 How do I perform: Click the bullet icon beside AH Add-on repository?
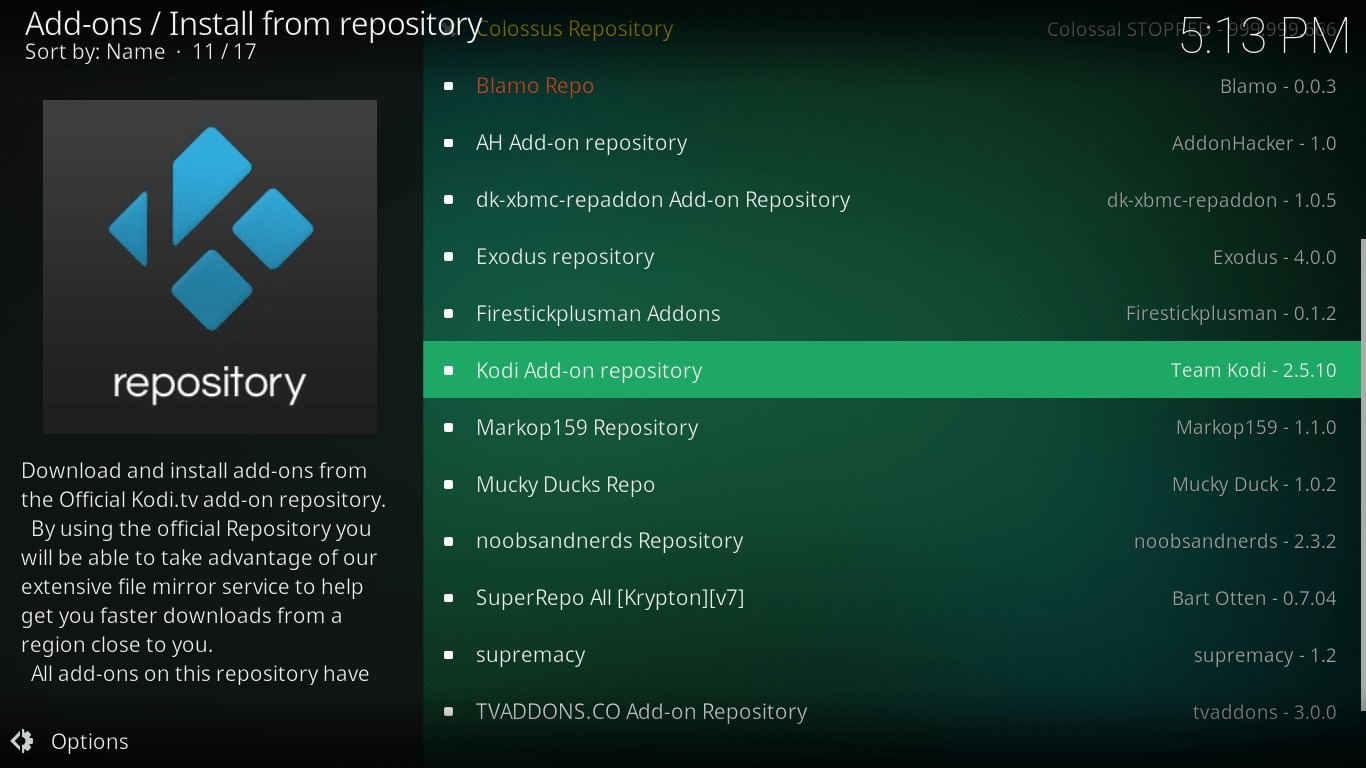449,143
